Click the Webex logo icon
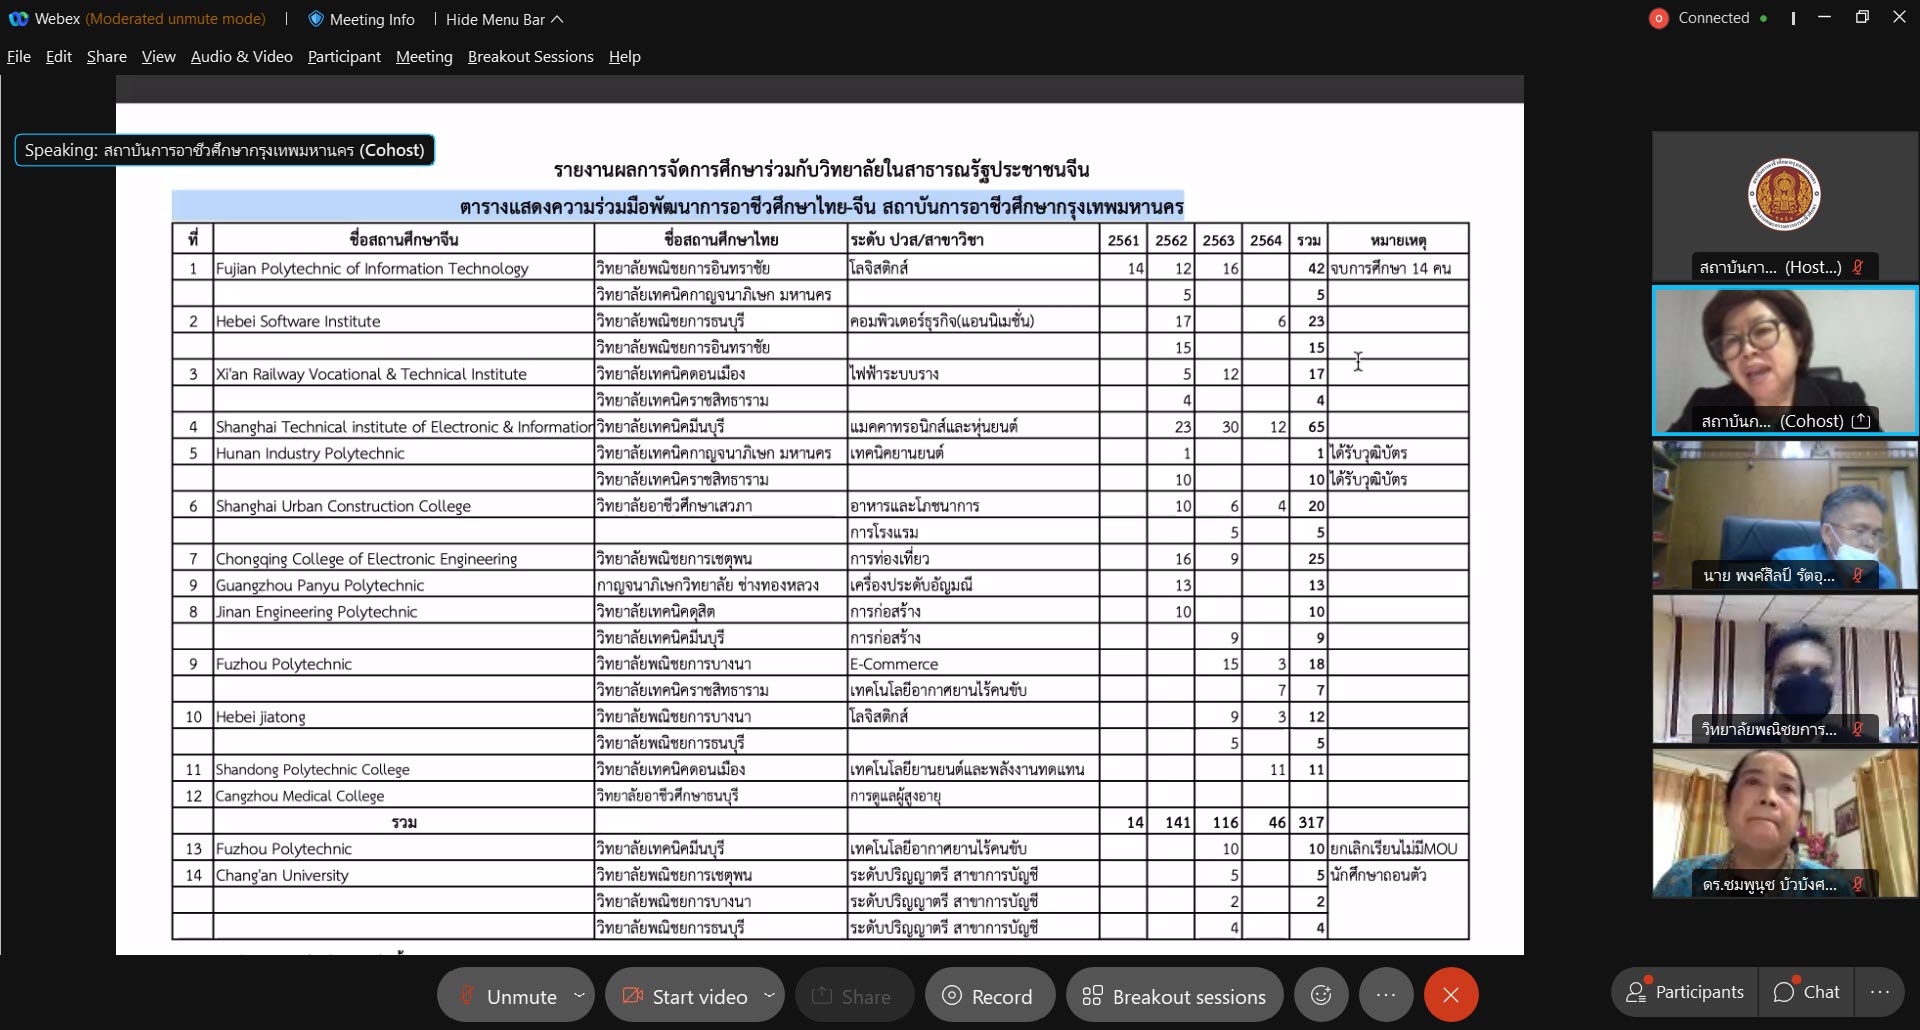Image resolution: width=1920 pixels, height=1030 pixels. [18, 19]
